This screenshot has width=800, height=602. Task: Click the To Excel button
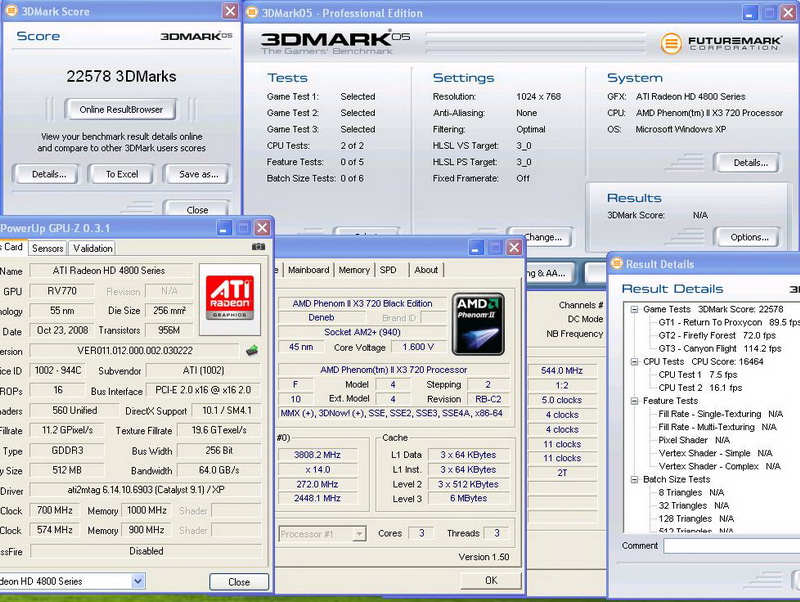[x=122, y=174]
